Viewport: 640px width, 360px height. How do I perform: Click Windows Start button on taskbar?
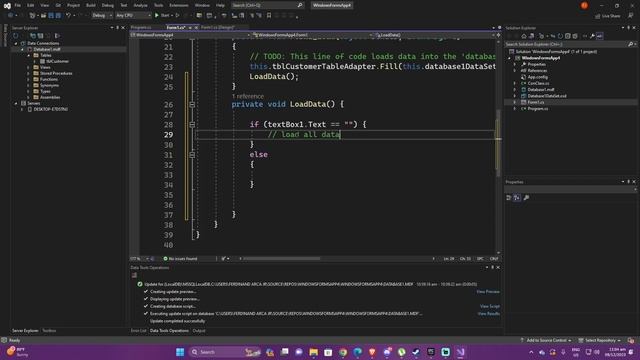[x=180, y=352]
